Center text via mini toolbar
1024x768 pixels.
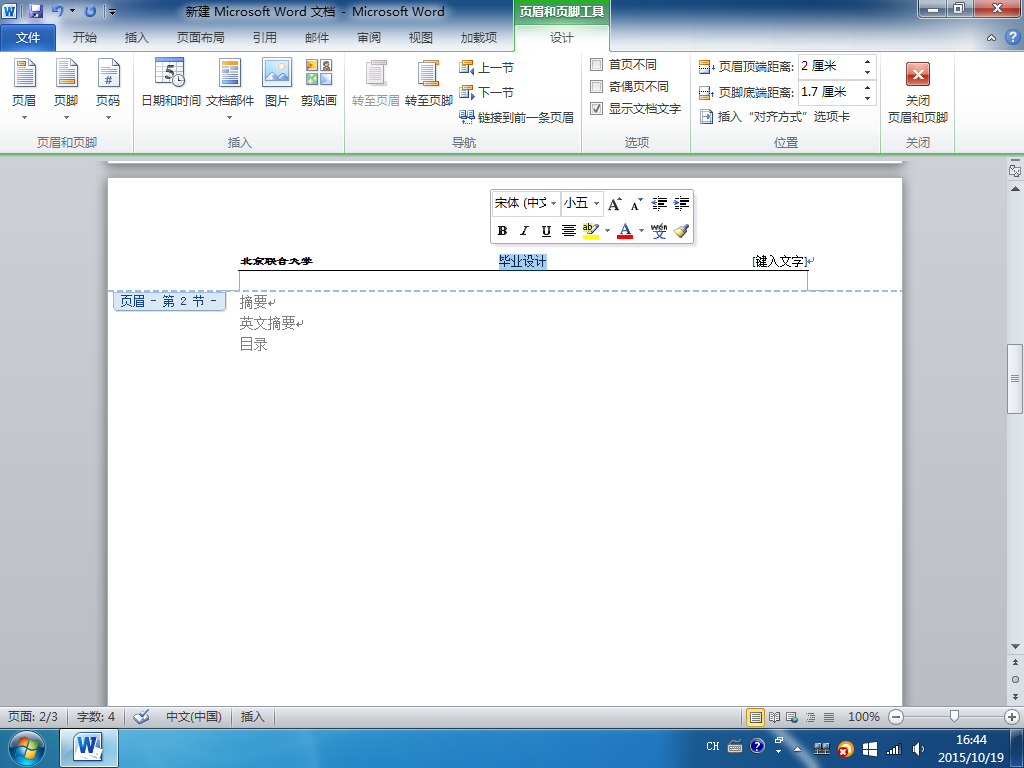(569, 231)
